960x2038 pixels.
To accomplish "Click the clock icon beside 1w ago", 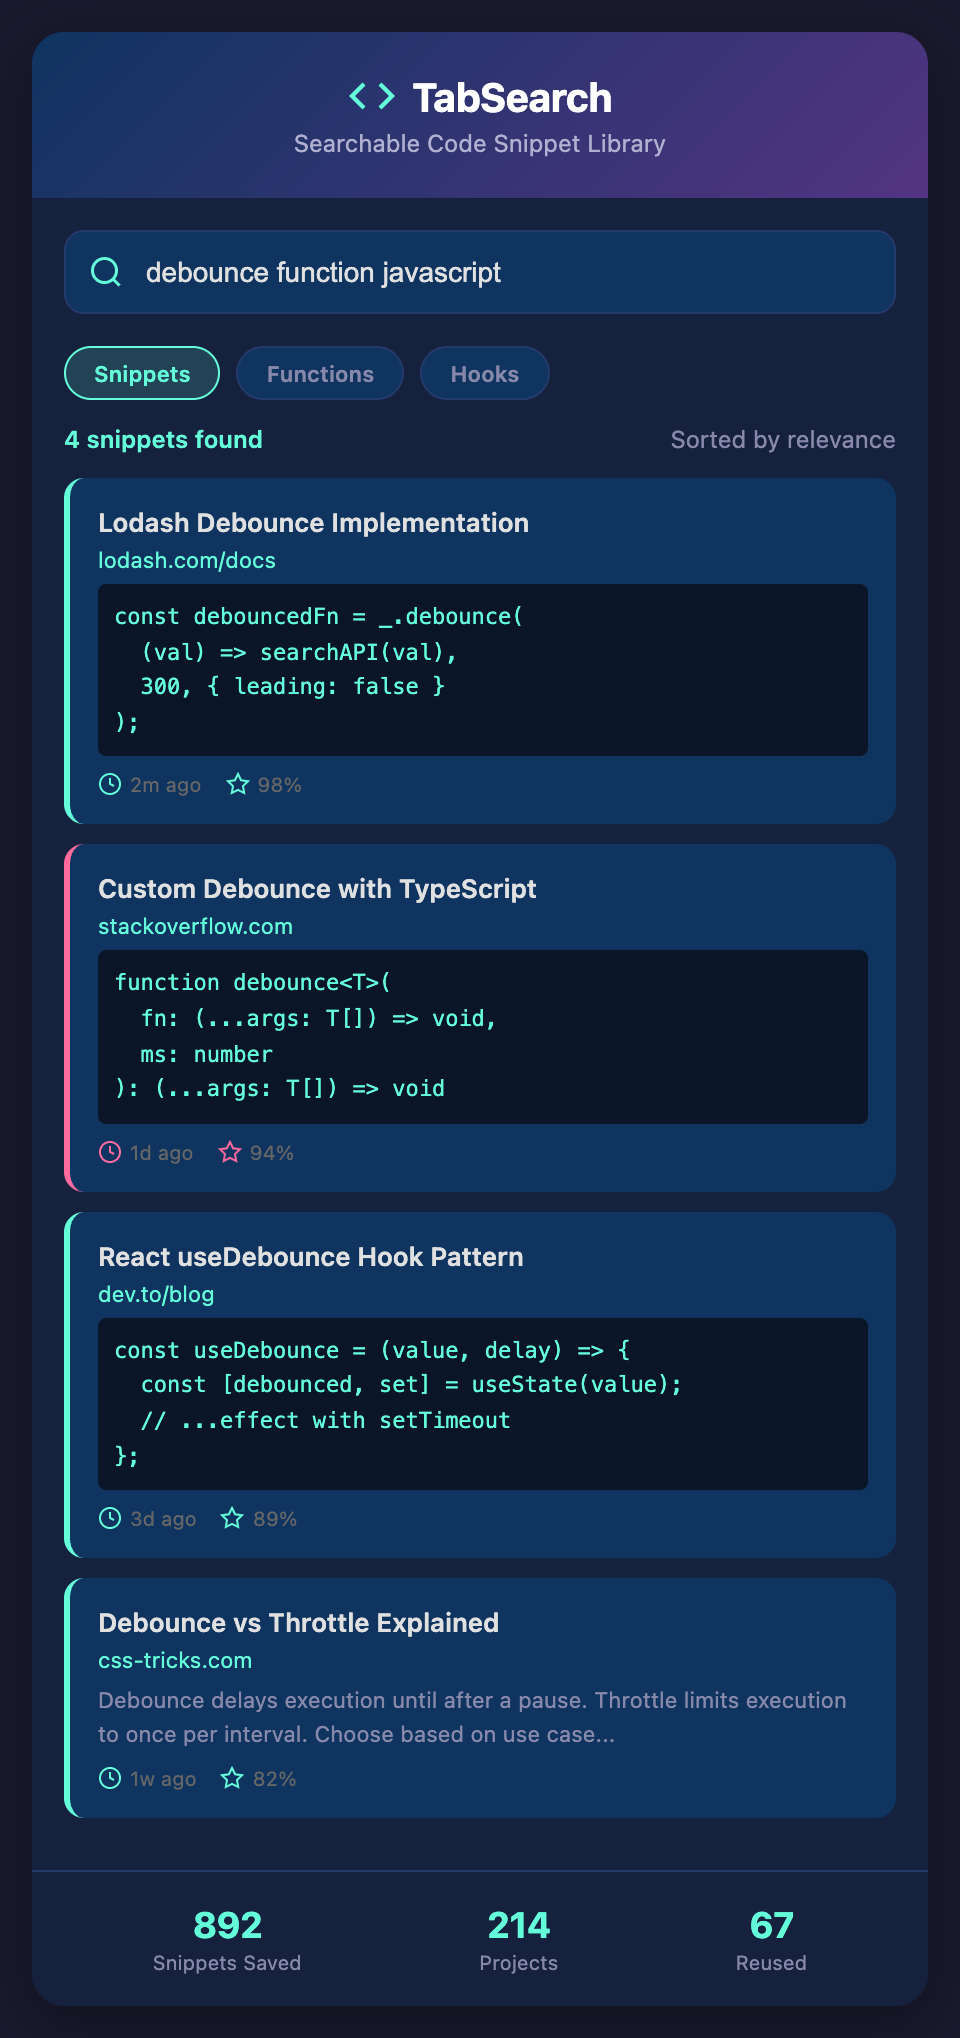I will 110,1778.
